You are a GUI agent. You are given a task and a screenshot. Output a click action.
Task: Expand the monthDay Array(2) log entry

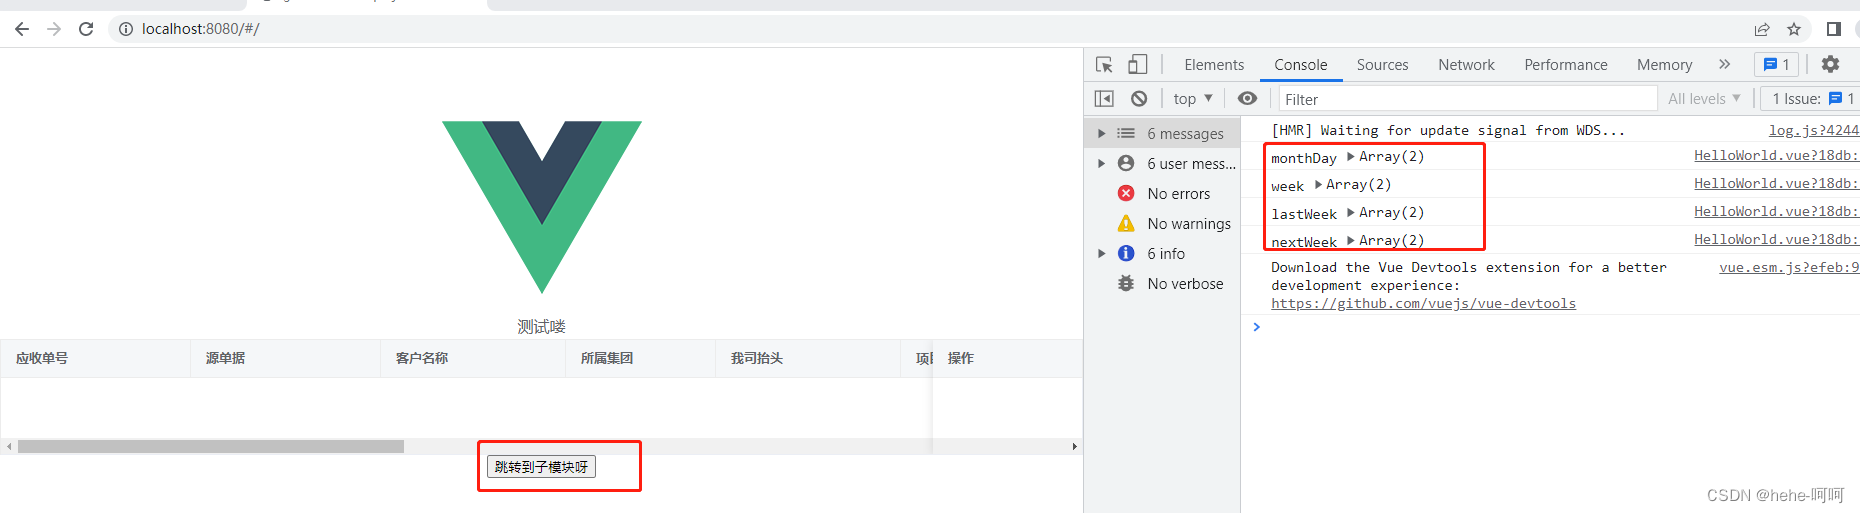(x=1351, y=156)
